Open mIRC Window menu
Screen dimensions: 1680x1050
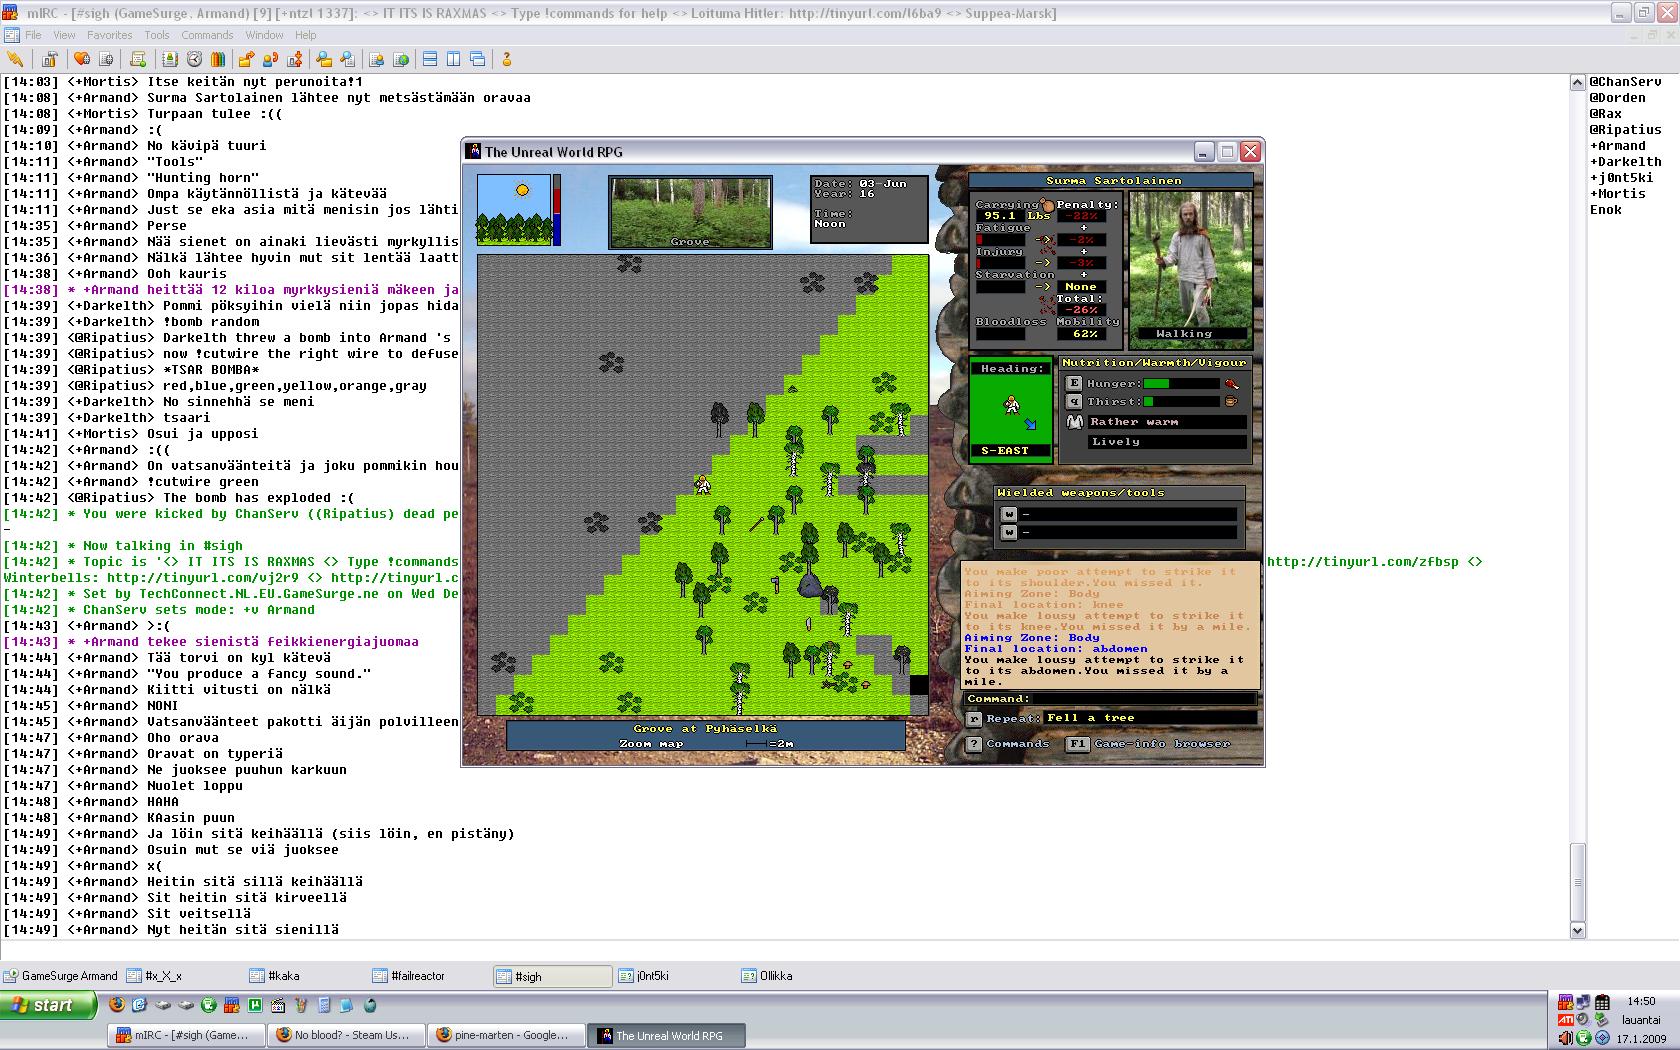coord(264,35)
